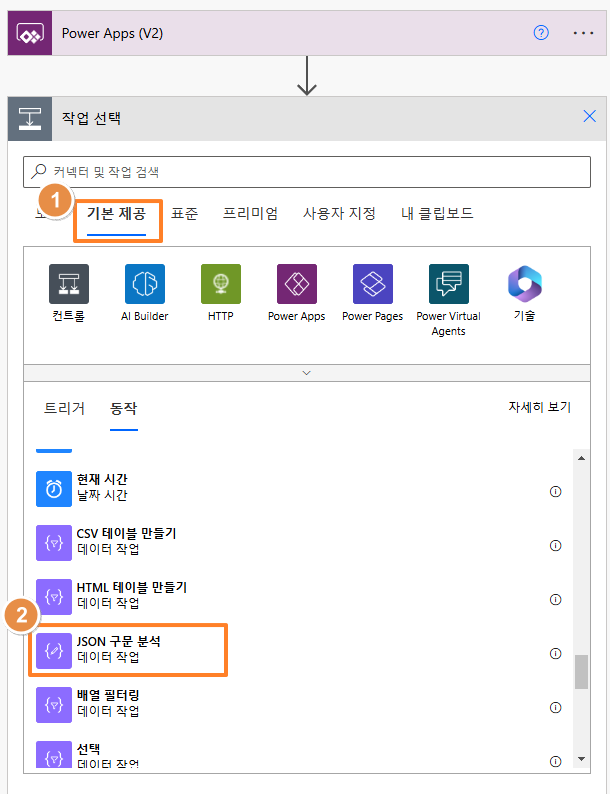Show info for JSON 구문 분석

pyautogui.click(x=555, y=654)
